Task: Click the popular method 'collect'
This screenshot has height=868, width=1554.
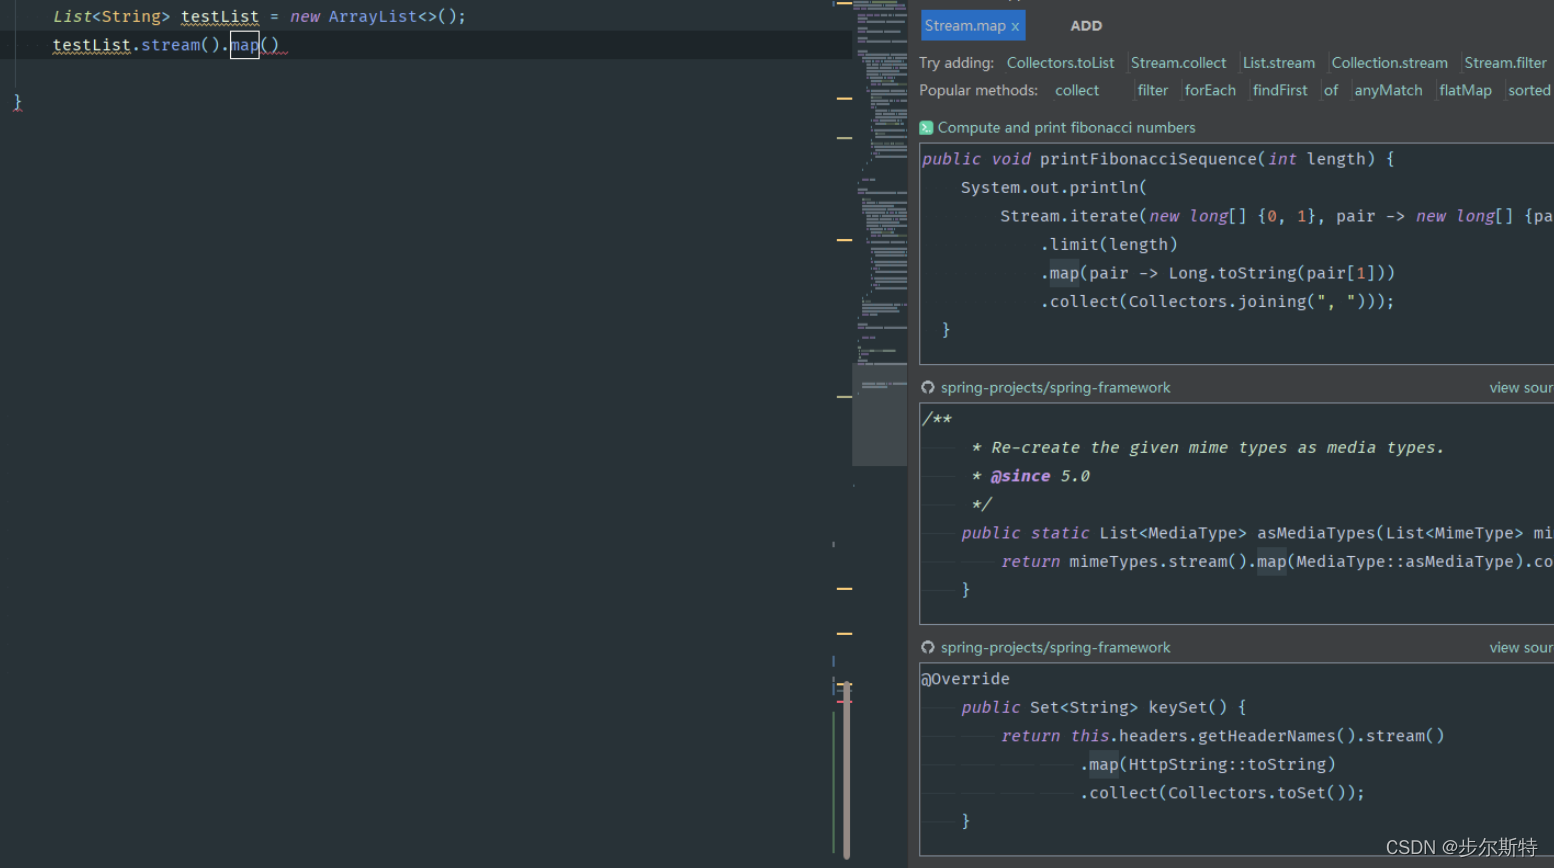Action: tap(1077, 91)
